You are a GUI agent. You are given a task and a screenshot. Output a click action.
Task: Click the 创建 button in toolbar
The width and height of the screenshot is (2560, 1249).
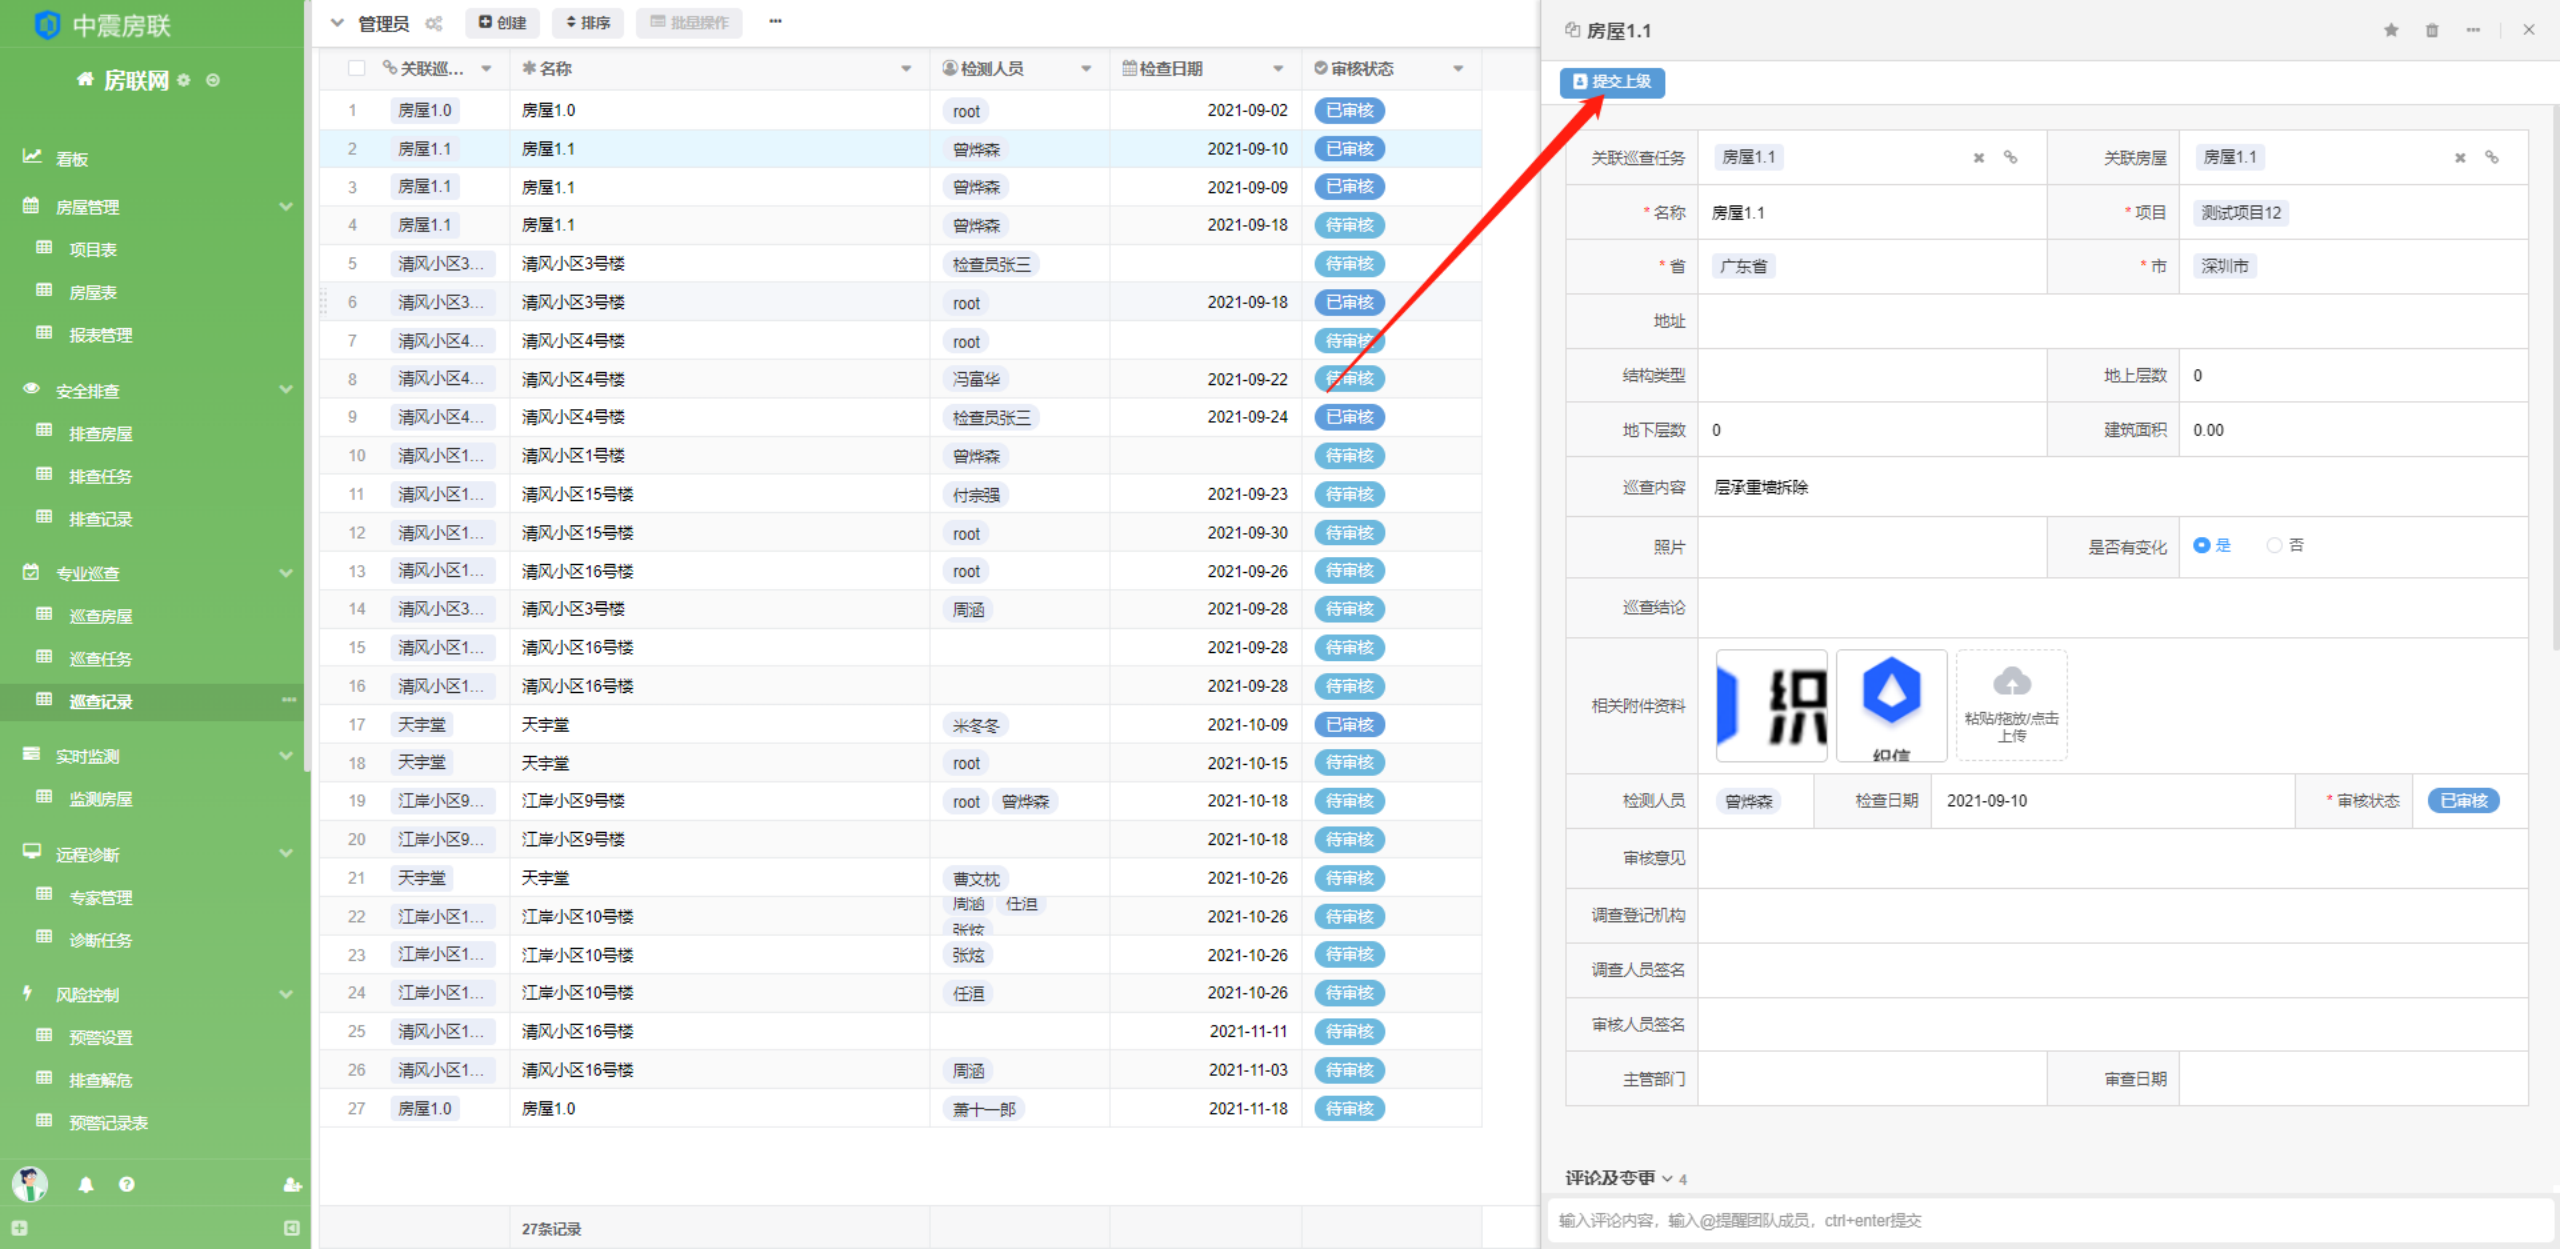tap(502, 22)
